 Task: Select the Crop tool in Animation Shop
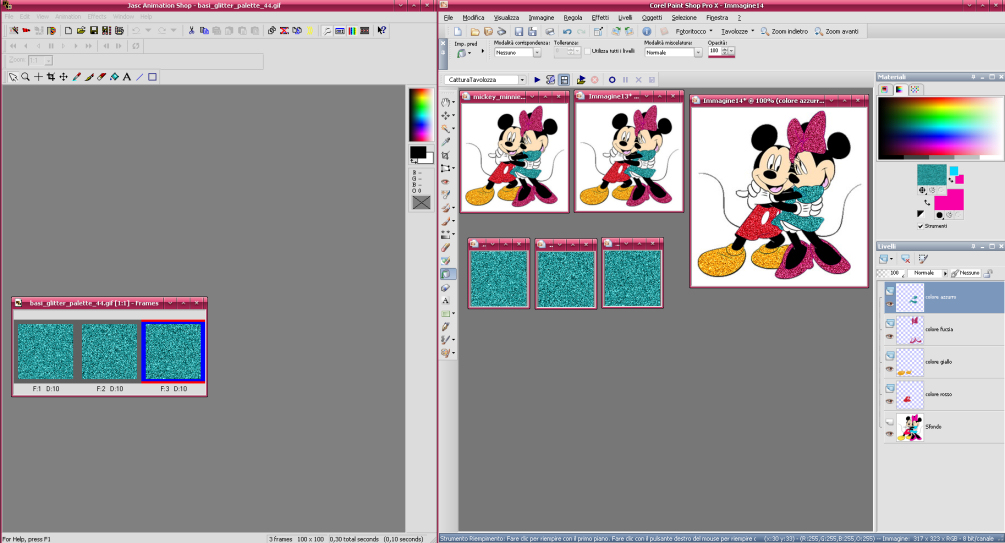click(x=51, y=77)
